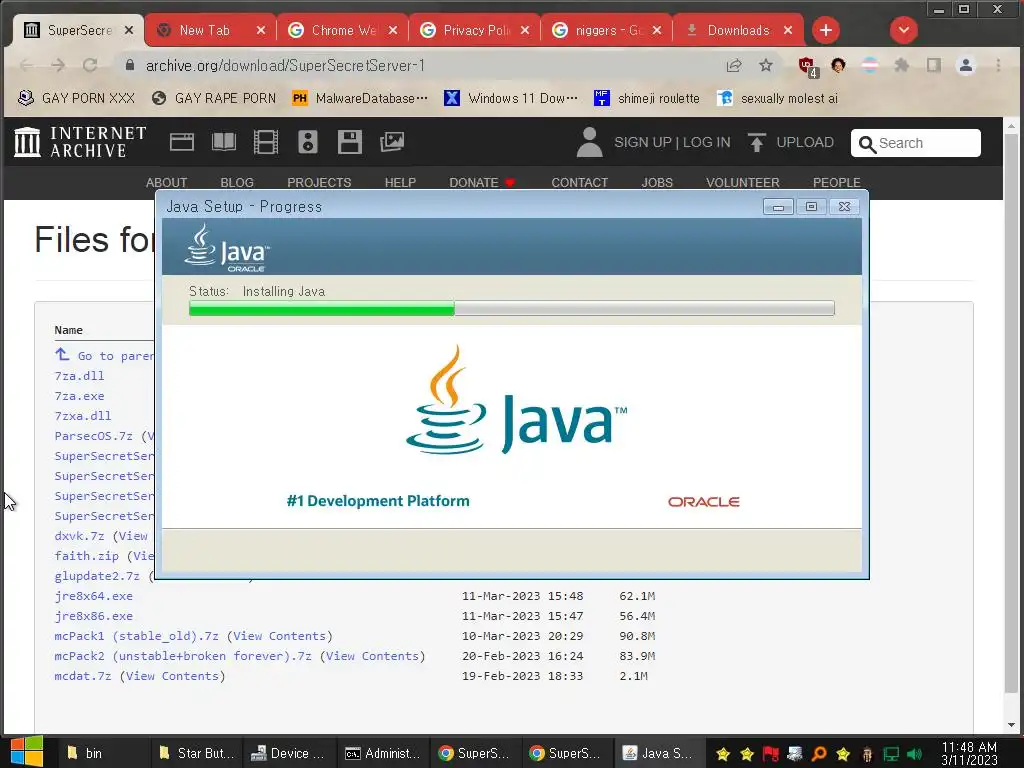Click the user silhouette icon in Archive header
Viewport: 1024px width, 768px height.
pyautogui.click(x=589, y=142)
